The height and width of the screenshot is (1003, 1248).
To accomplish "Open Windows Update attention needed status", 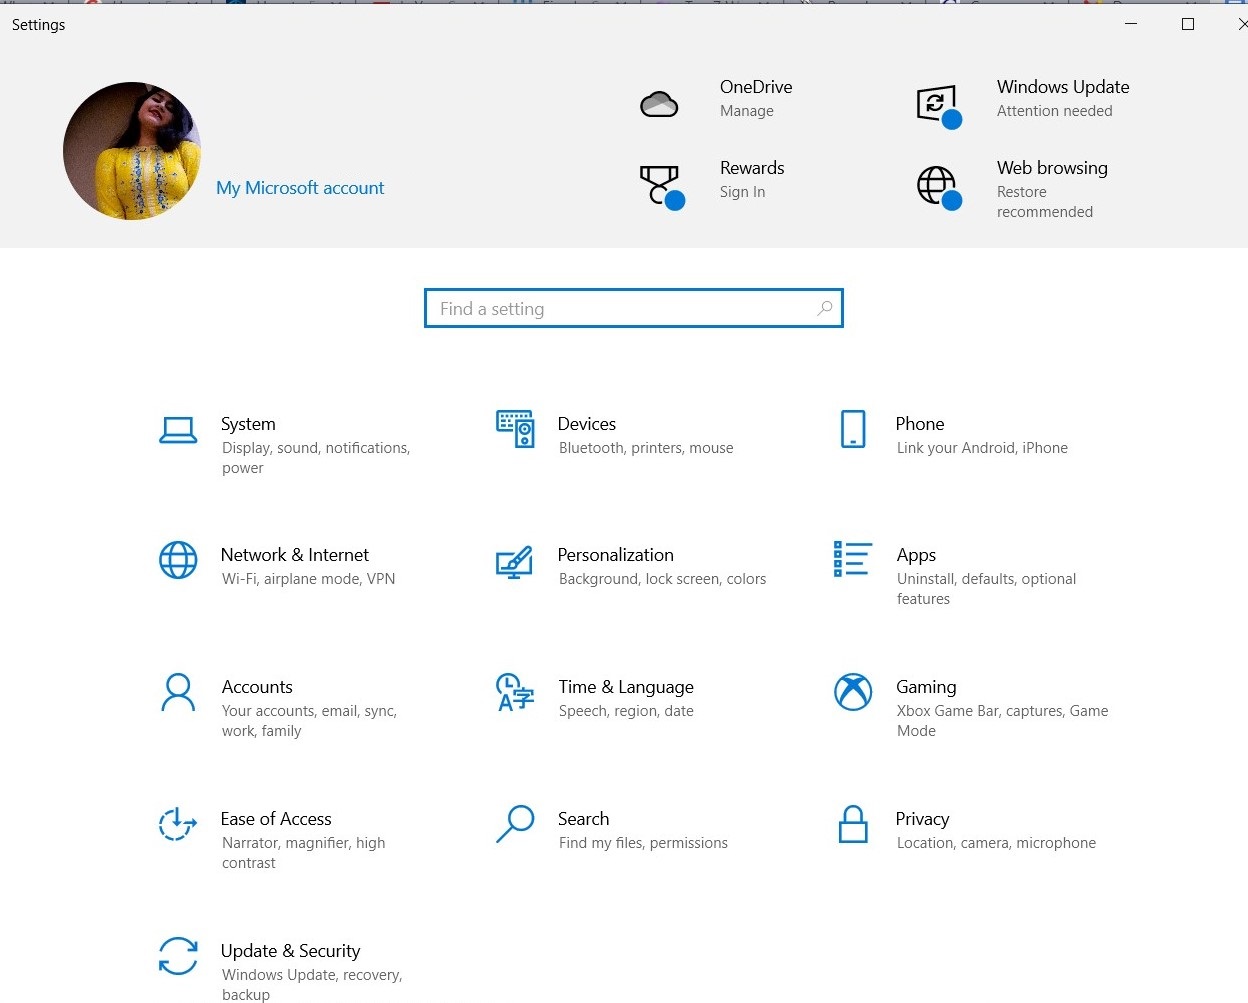I will pos(1054,111).
